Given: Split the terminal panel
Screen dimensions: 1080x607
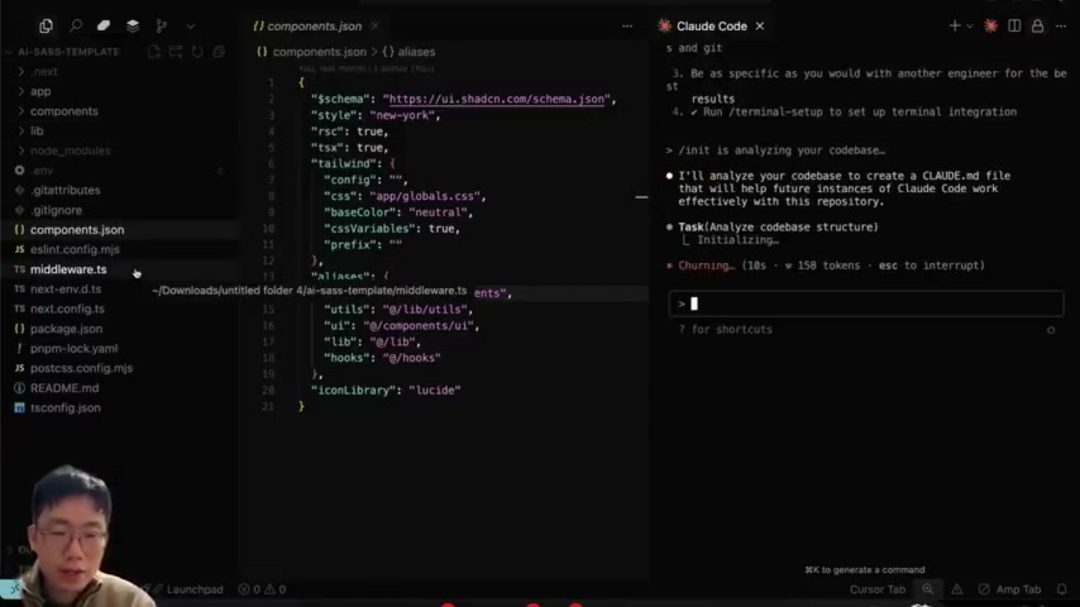Looking at the screenshot, I should click(1014, 26).
